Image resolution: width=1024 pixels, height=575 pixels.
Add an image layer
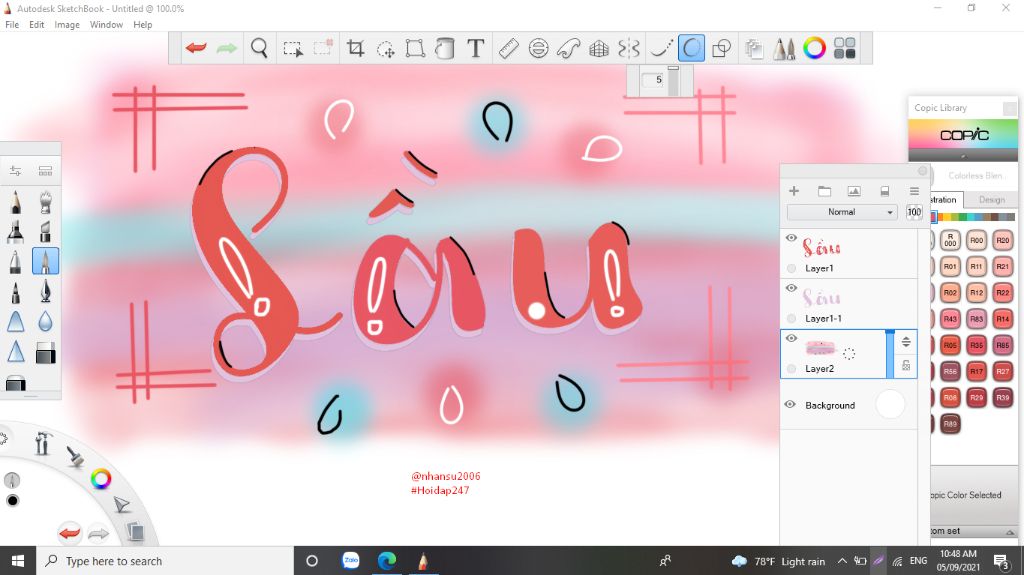pyautogui.click(x=854, y=191)
